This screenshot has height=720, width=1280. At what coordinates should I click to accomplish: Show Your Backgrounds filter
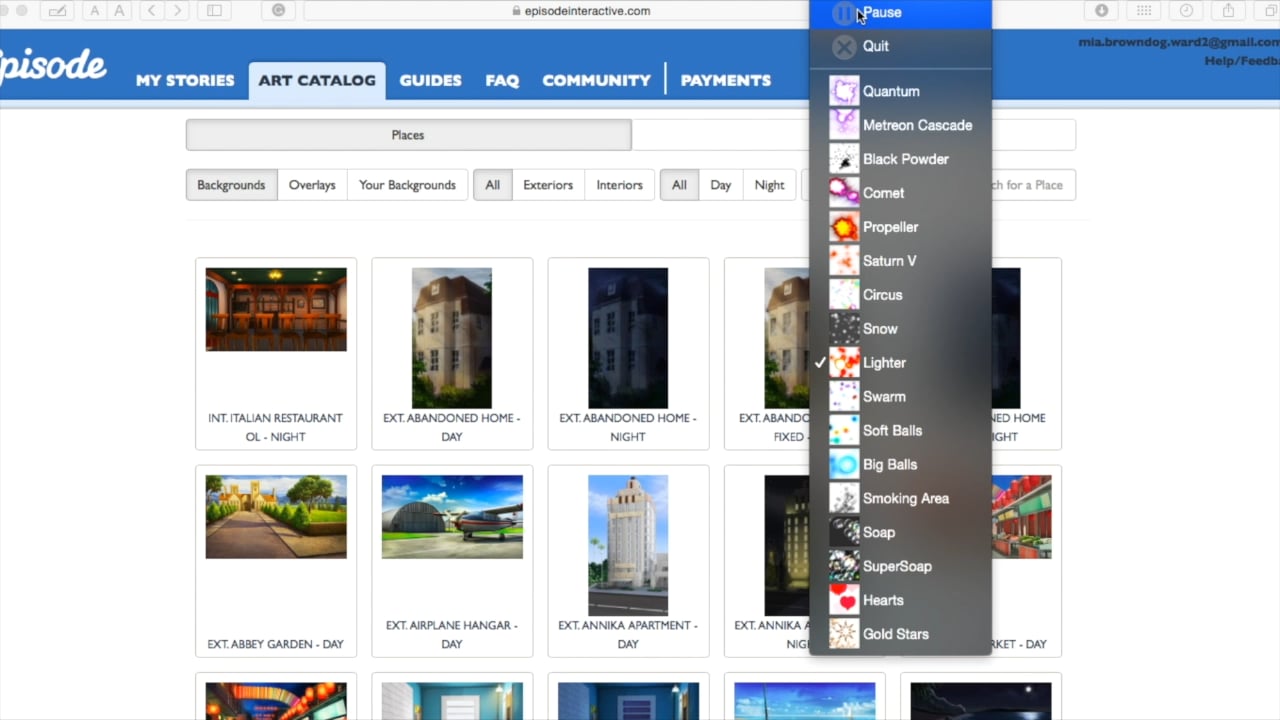click(x=407, y=185)
